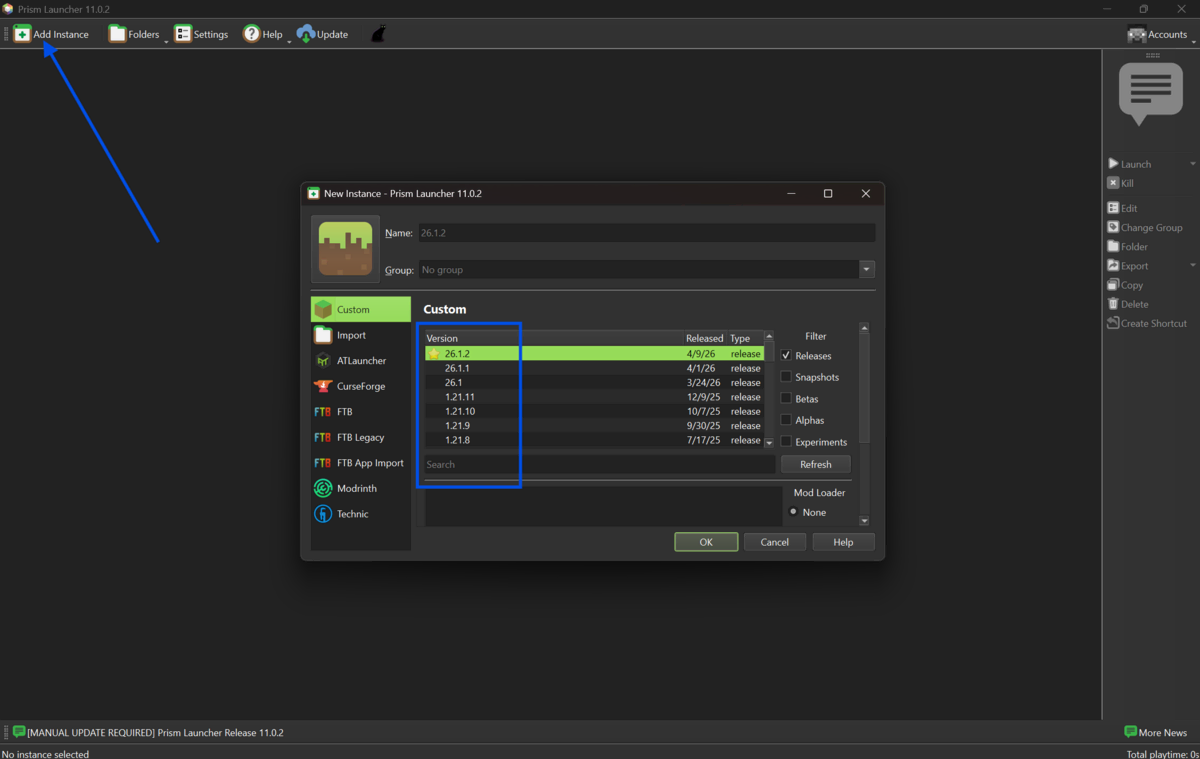The width and height of the screenshot is (1200, 759).
Task: Switch to the Import page
Action: coord(351,335)
